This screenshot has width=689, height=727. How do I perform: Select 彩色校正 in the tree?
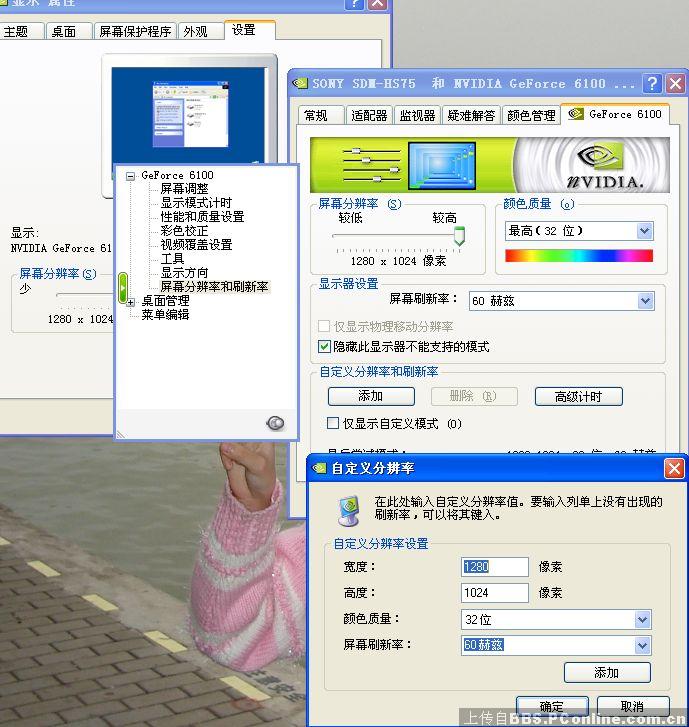pyautogui.click(x=185, y=230)
